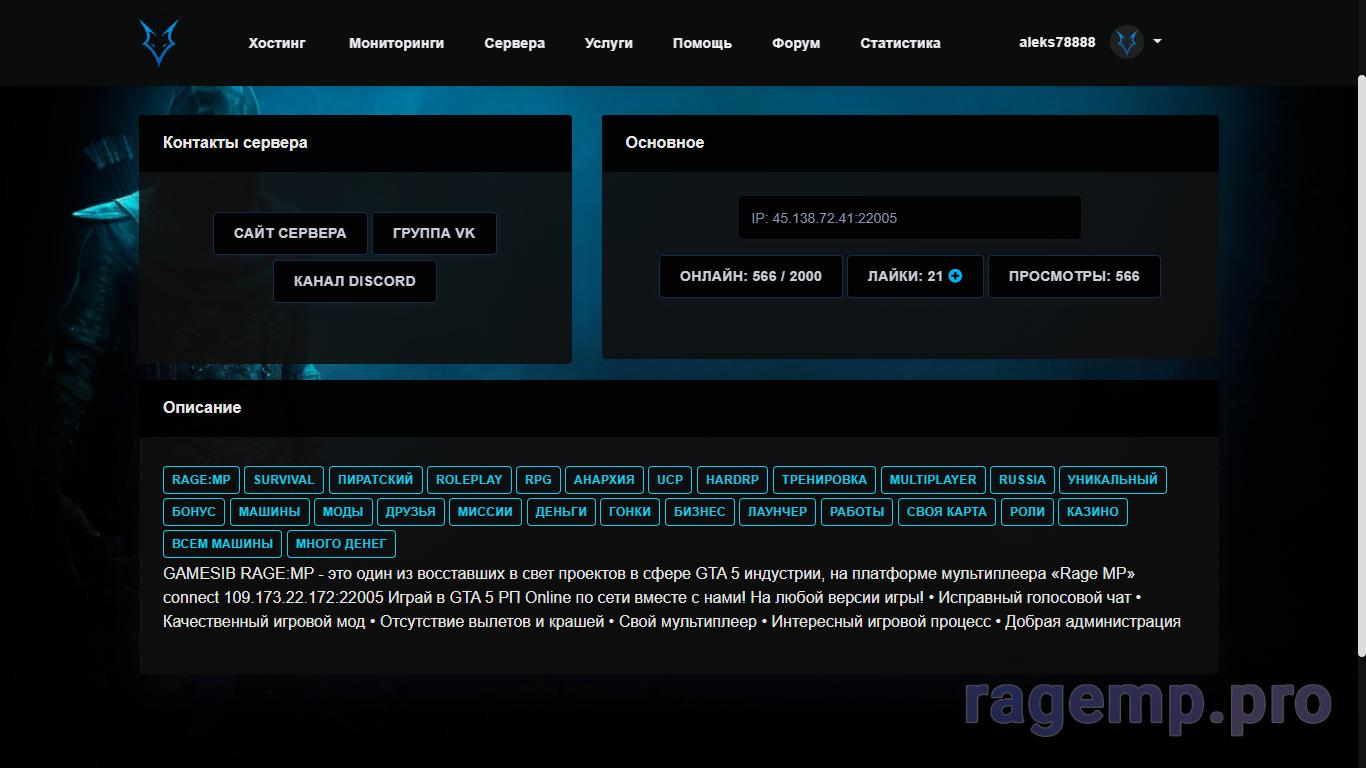1366x768 pixels.
Task: Select the ЛАУНЧЕР tag
Action: [x=778, y=512]
